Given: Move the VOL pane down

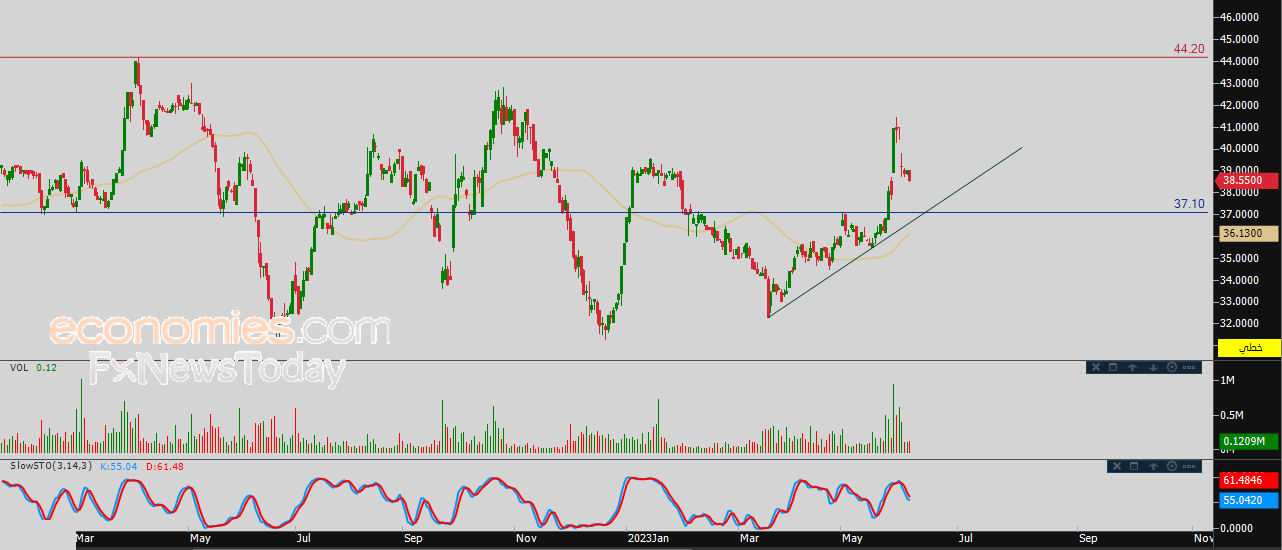Looking at the screenshot, I should click(1153, 367).
